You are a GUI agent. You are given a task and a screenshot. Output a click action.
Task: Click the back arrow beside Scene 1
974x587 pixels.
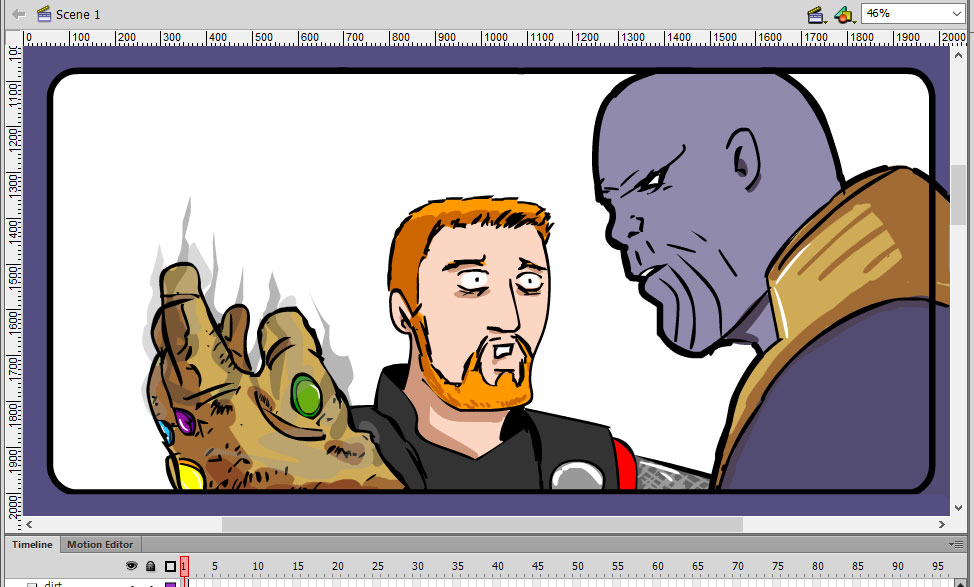[19, 14]
